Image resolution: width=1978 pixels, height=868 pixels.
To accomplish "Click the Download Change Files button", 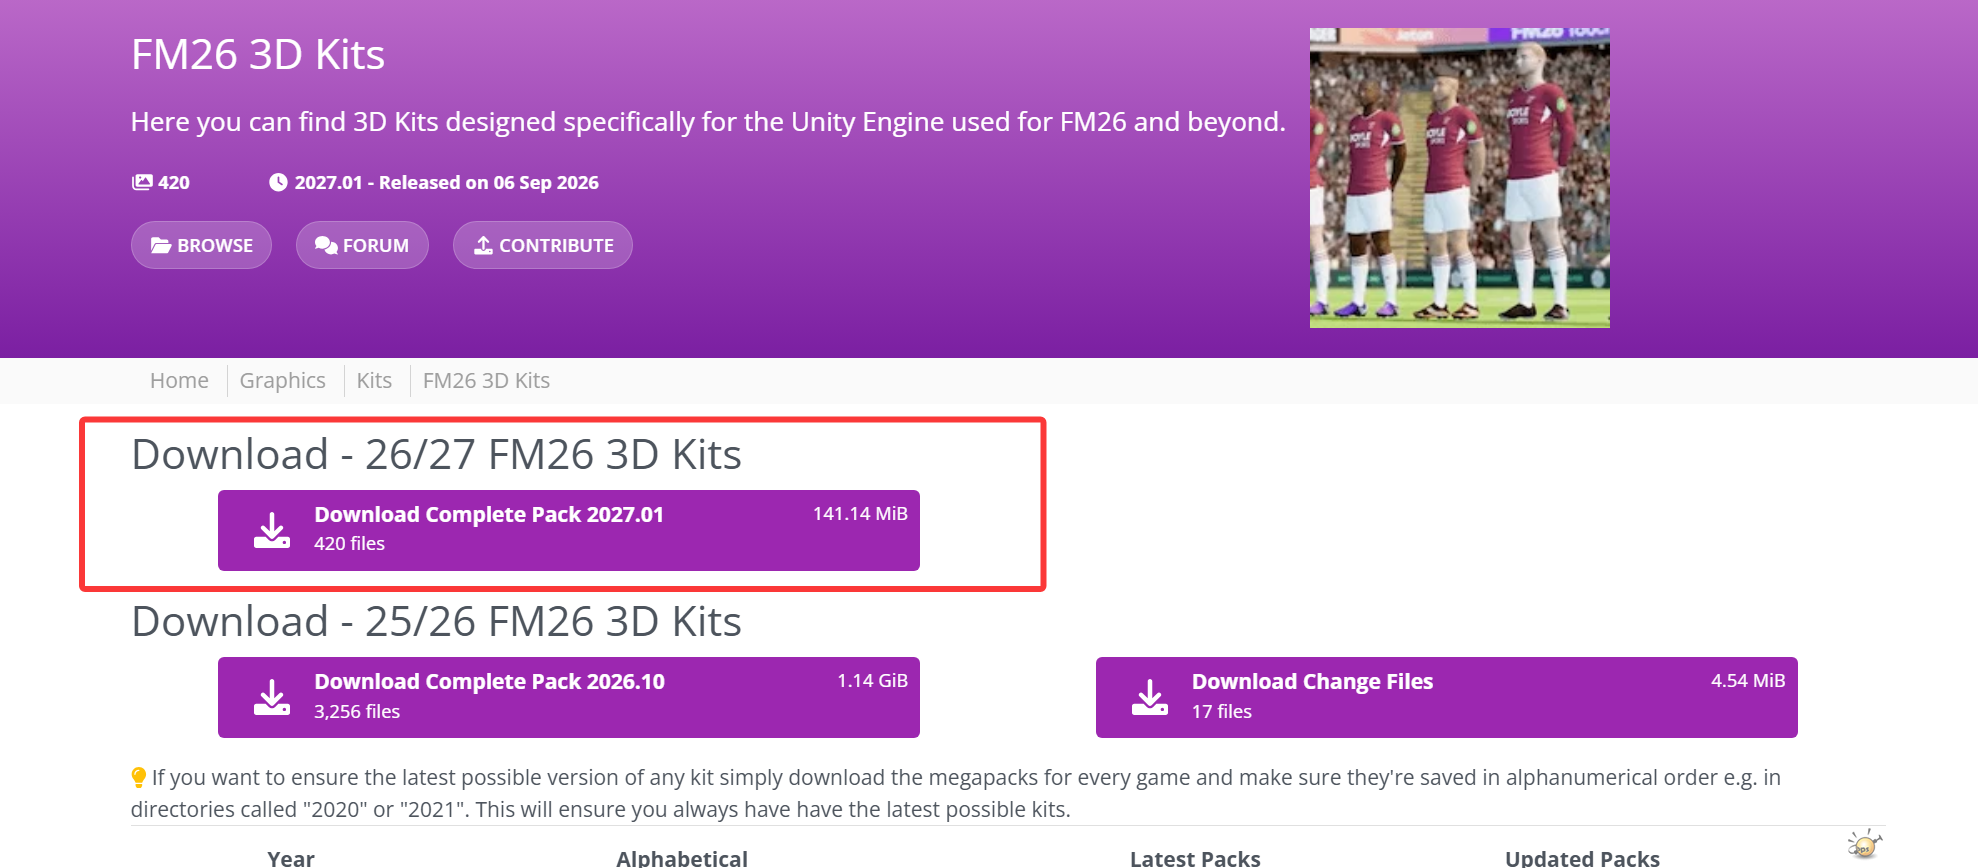I will coord(1447,697).
